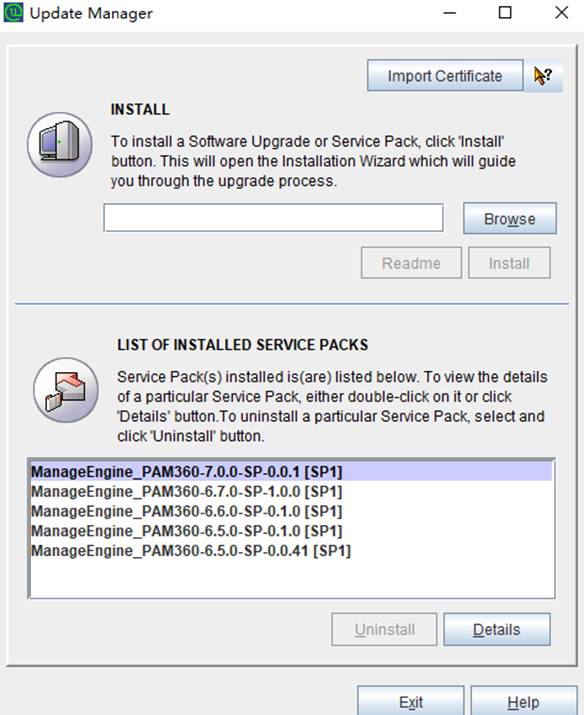The height and width of the screenshot is (715, 584).
Task: Maximize the Update Manager window
Action: point(505,13)
